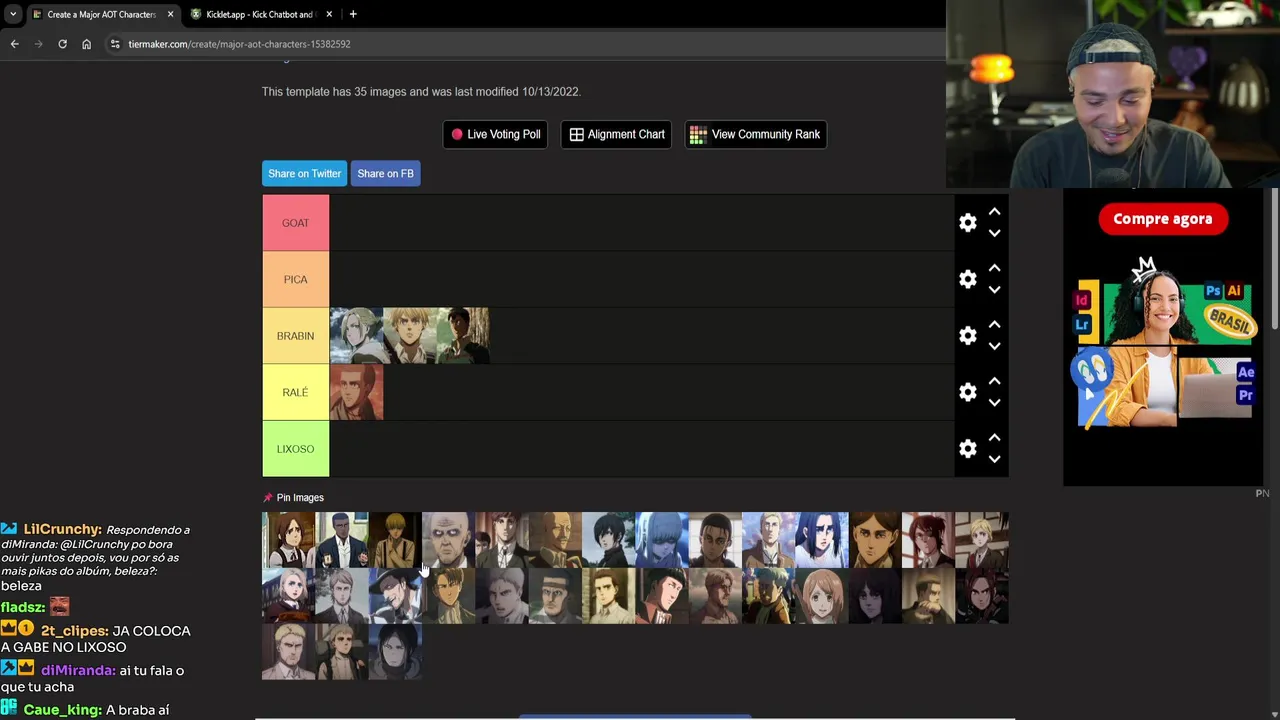Pick hooded character in bottom pool row

pyautogui.click(x=395, y=652)
